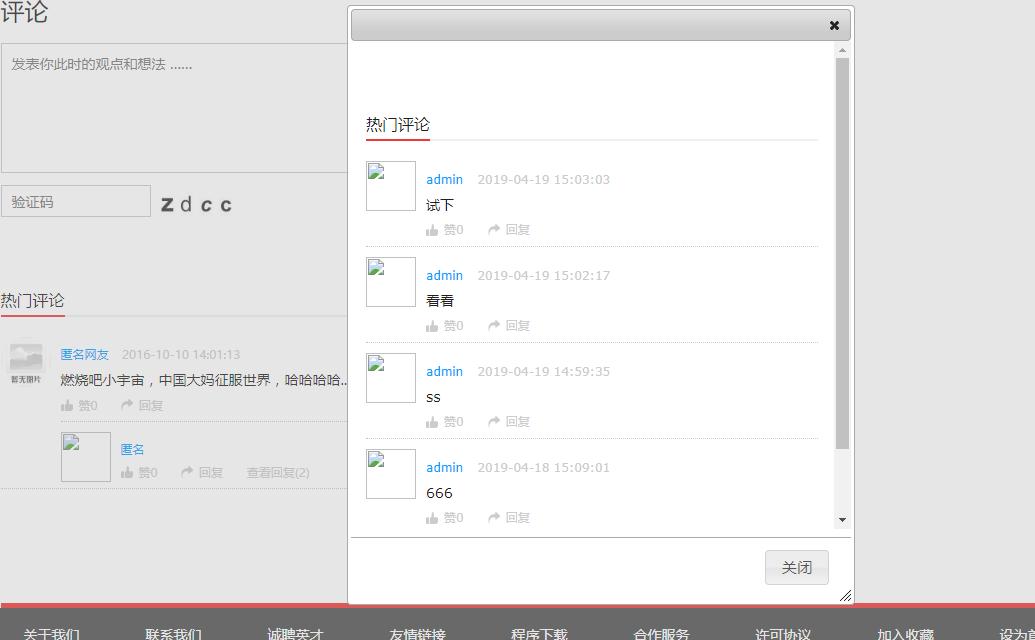
Task: Open 合作服务 in the footer
Action: (x=661, y=633)
